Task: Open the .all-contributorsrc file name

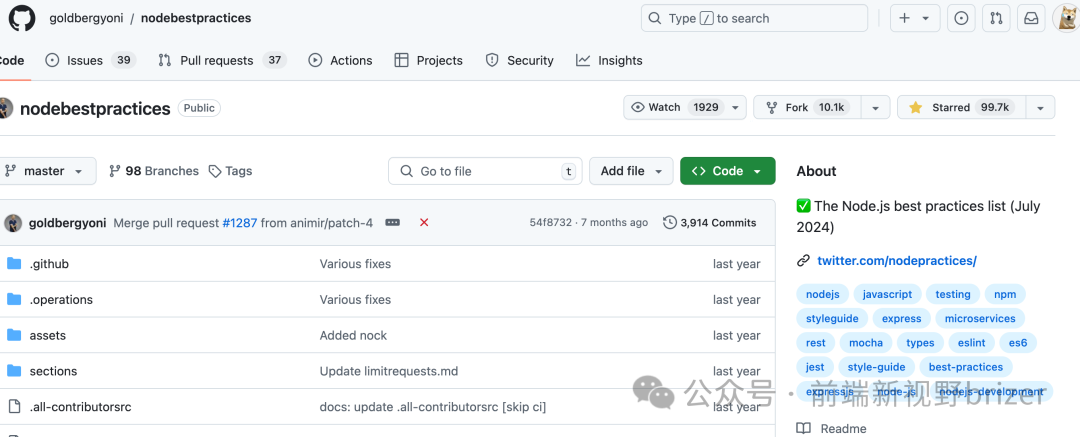Action: [x=80, y=407]
